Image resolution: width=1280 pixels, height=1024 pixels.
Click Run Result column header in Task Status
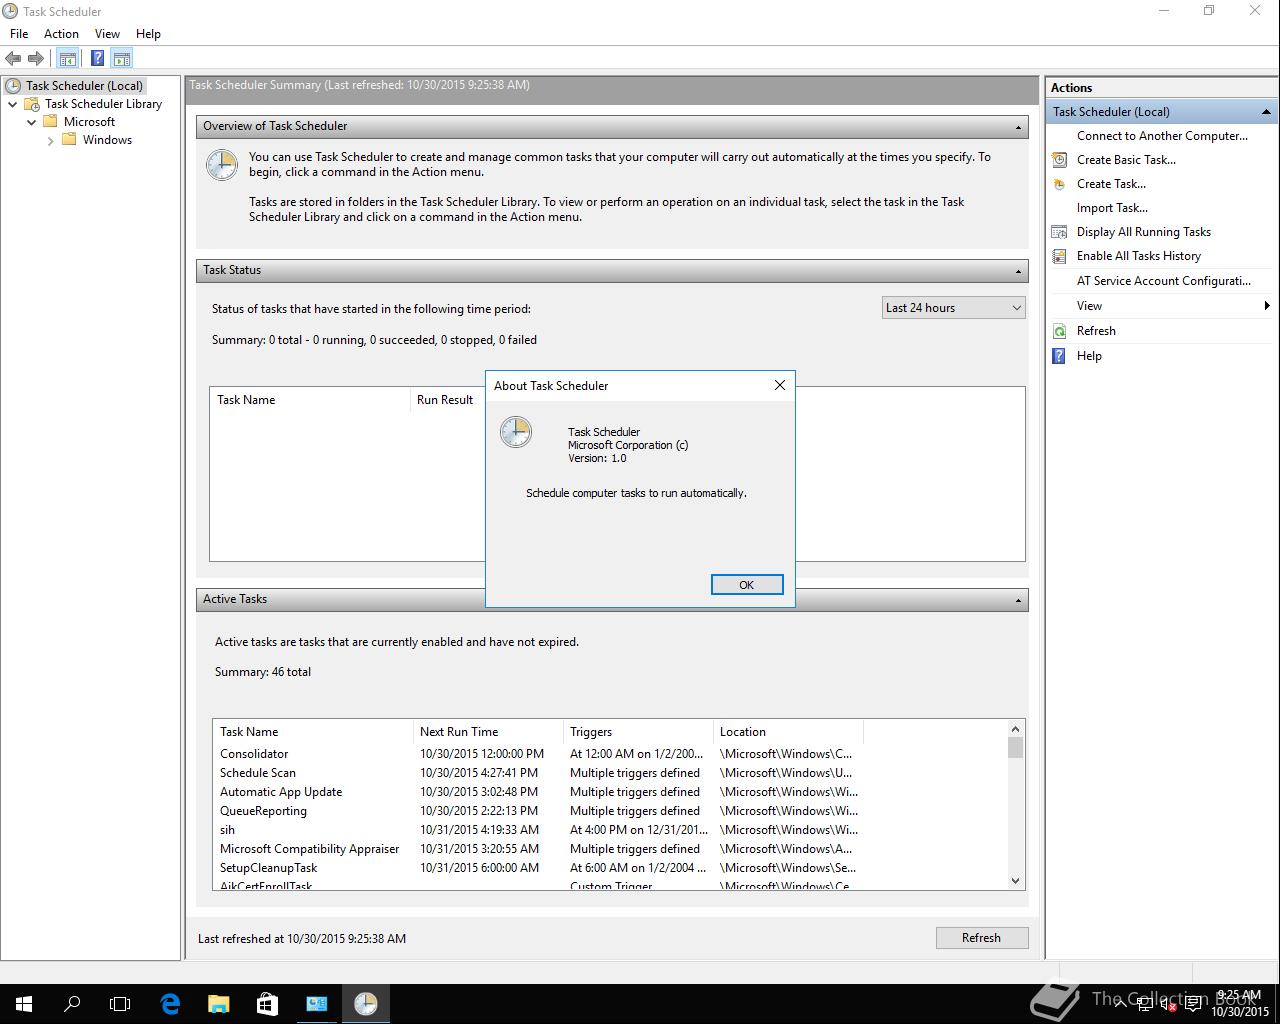[x=445, y=400]
